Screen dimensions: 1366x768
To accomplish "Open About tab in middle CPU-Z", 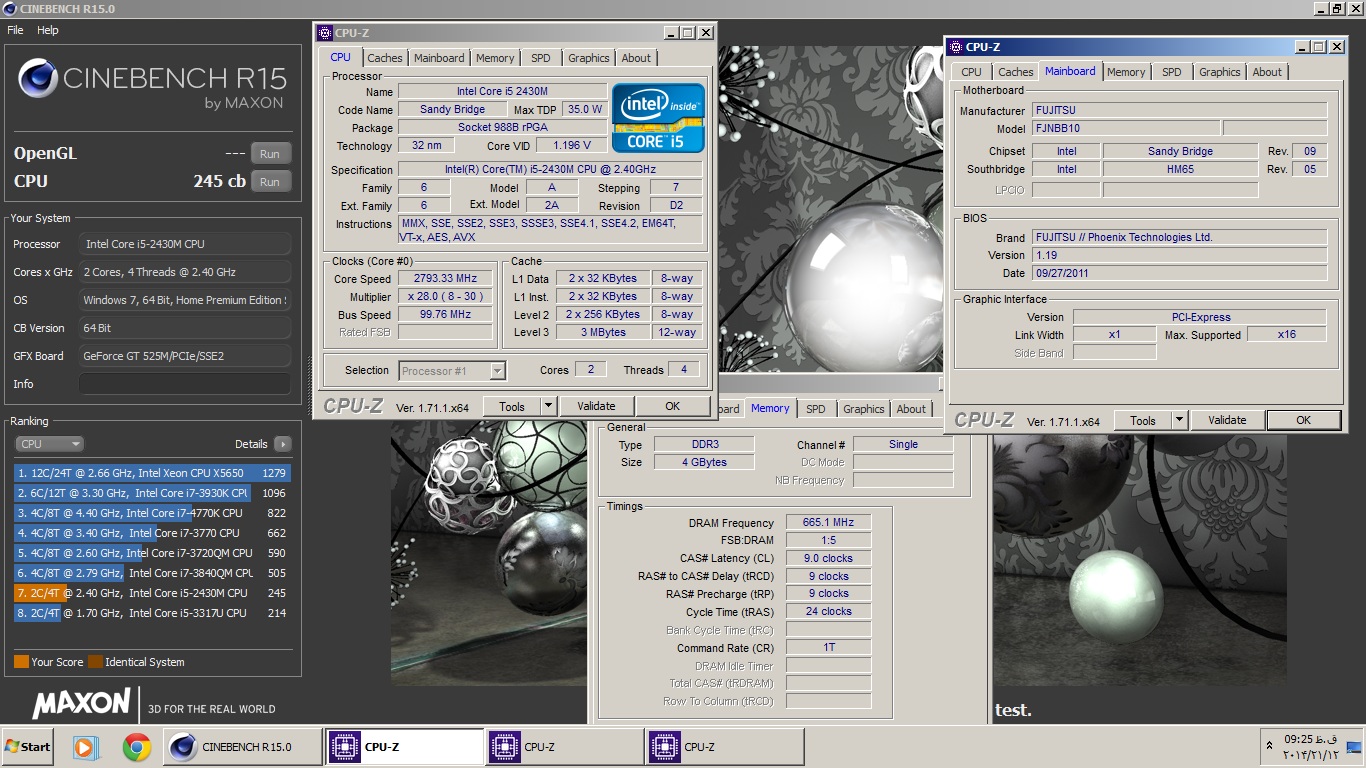I will pyautogui.click(x=636, y=58).
